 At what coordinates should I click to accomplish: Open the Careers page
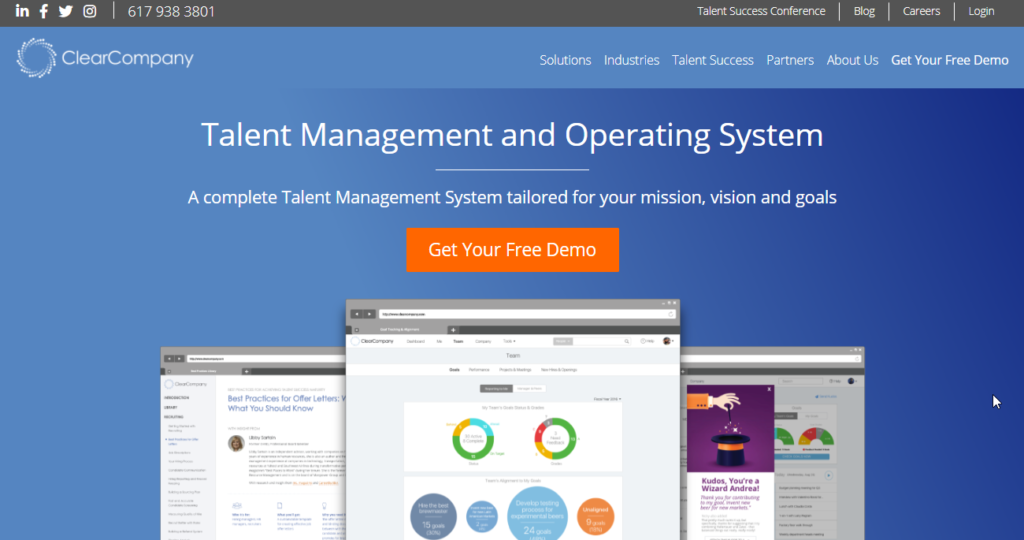coord(921,11)
